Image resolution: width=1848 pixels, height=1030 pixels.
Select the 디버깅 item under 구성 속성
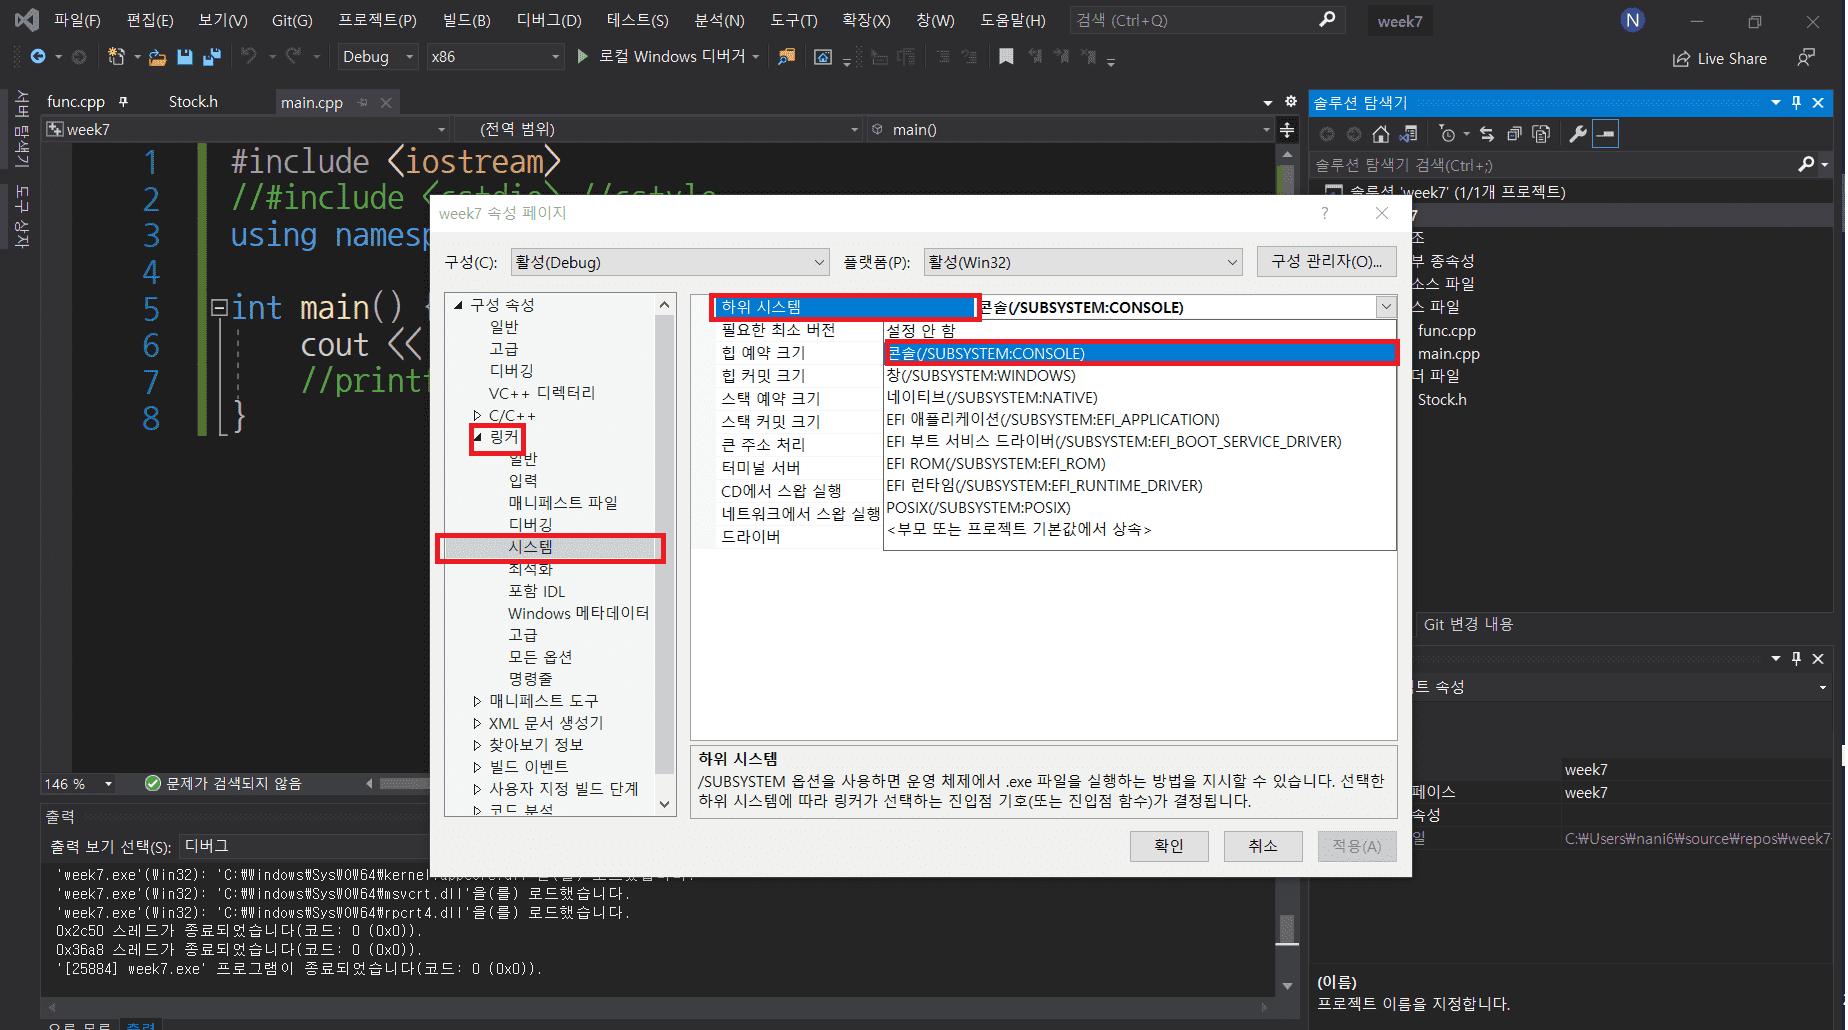pyautogui.click(x=511, y=371)
